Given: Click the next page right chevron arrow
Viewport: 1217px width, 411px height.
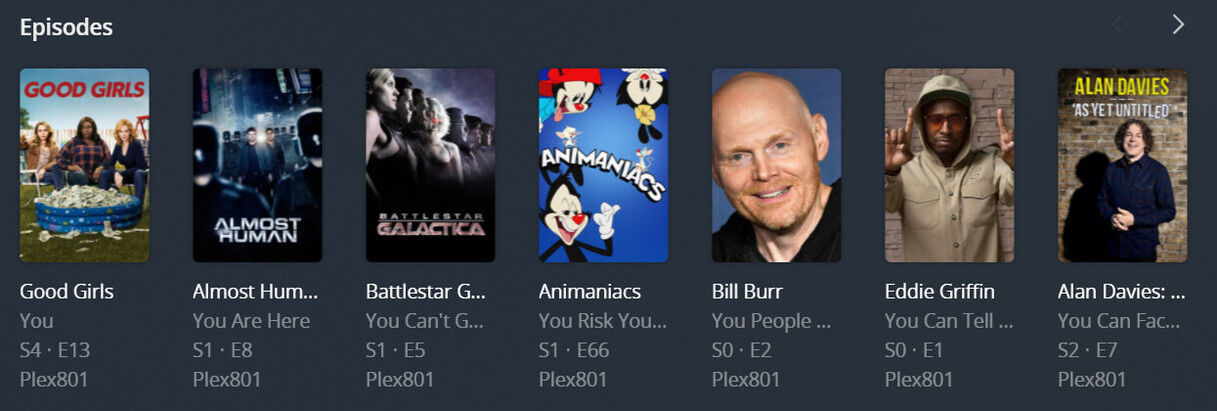Looking at the screenshot, I should (x=1178, y=25).
